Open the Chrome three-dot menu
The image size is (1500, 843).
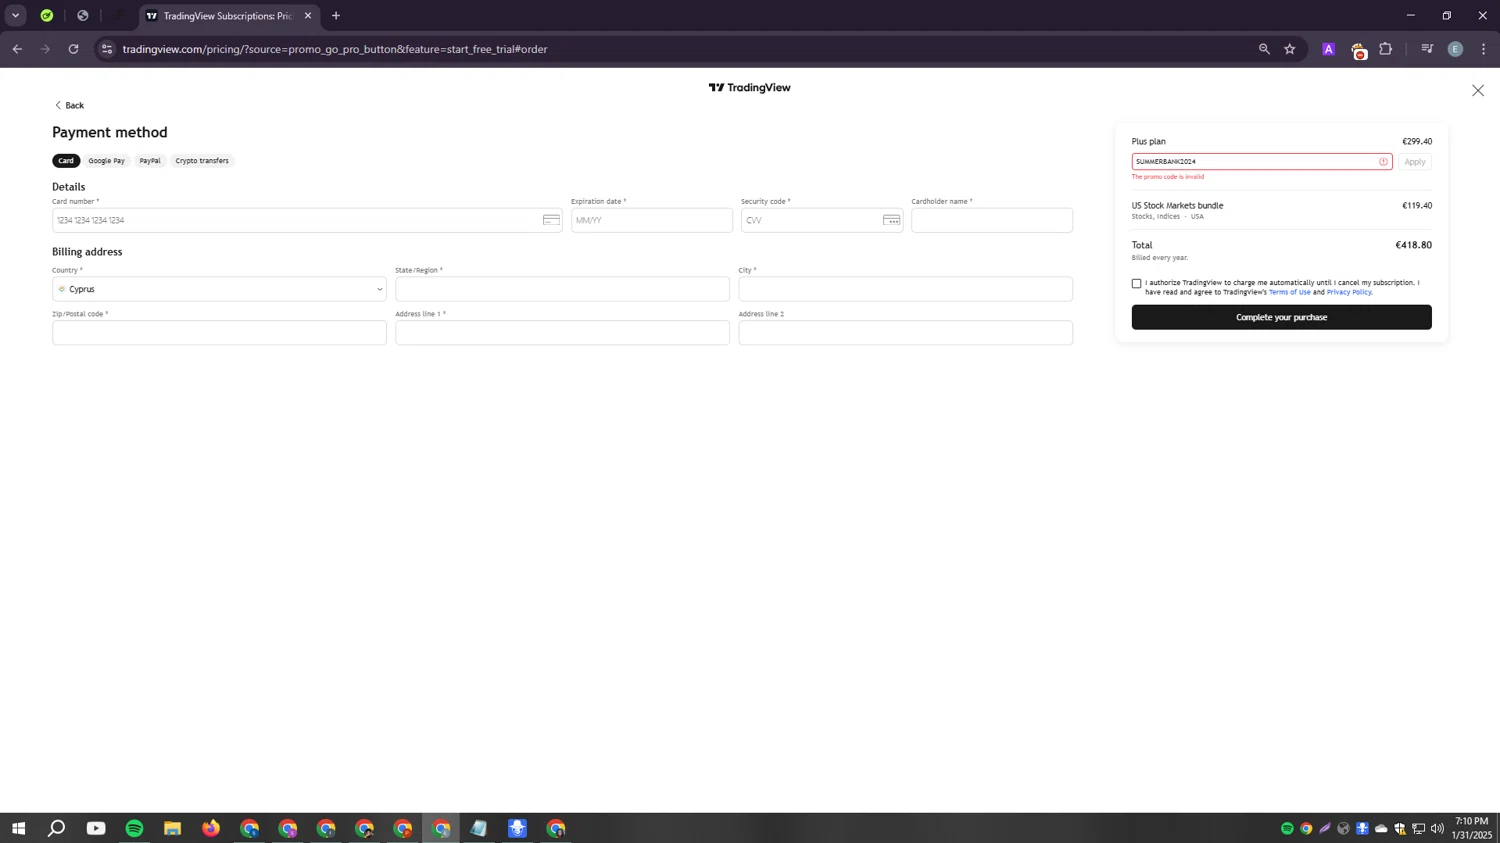1483,49
